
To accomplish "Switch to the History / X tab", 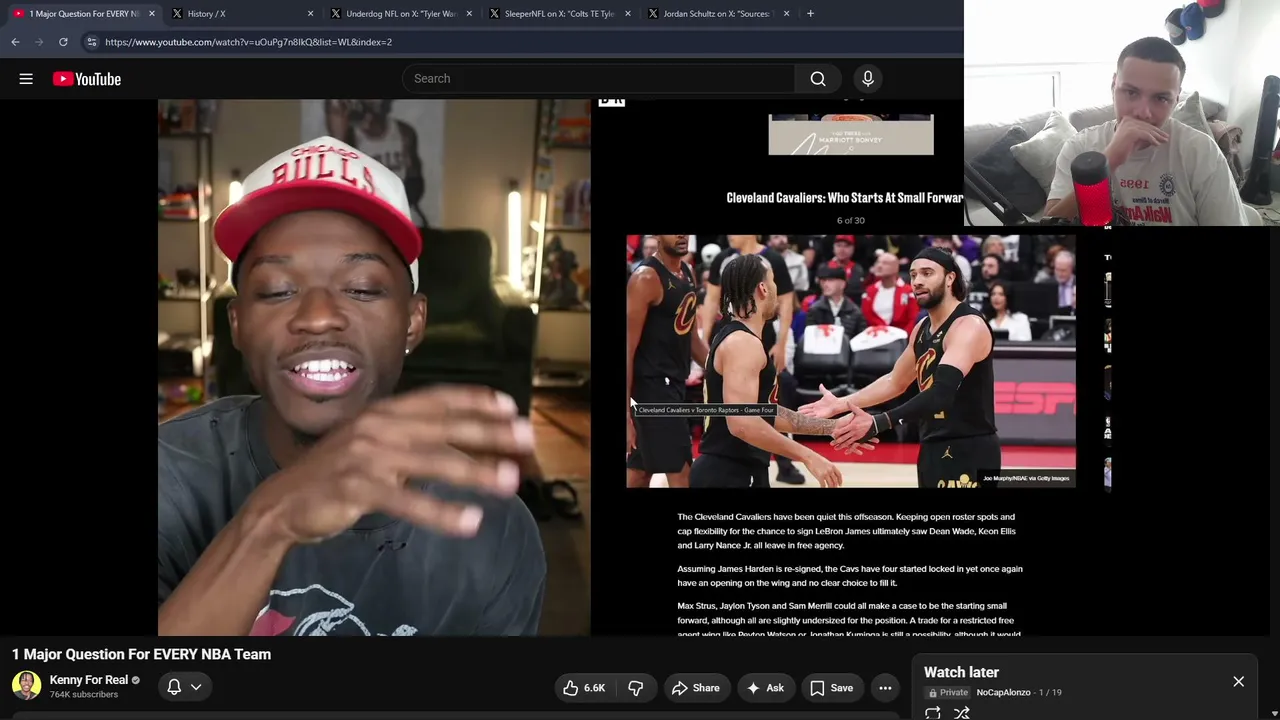I will coord(243,14).
